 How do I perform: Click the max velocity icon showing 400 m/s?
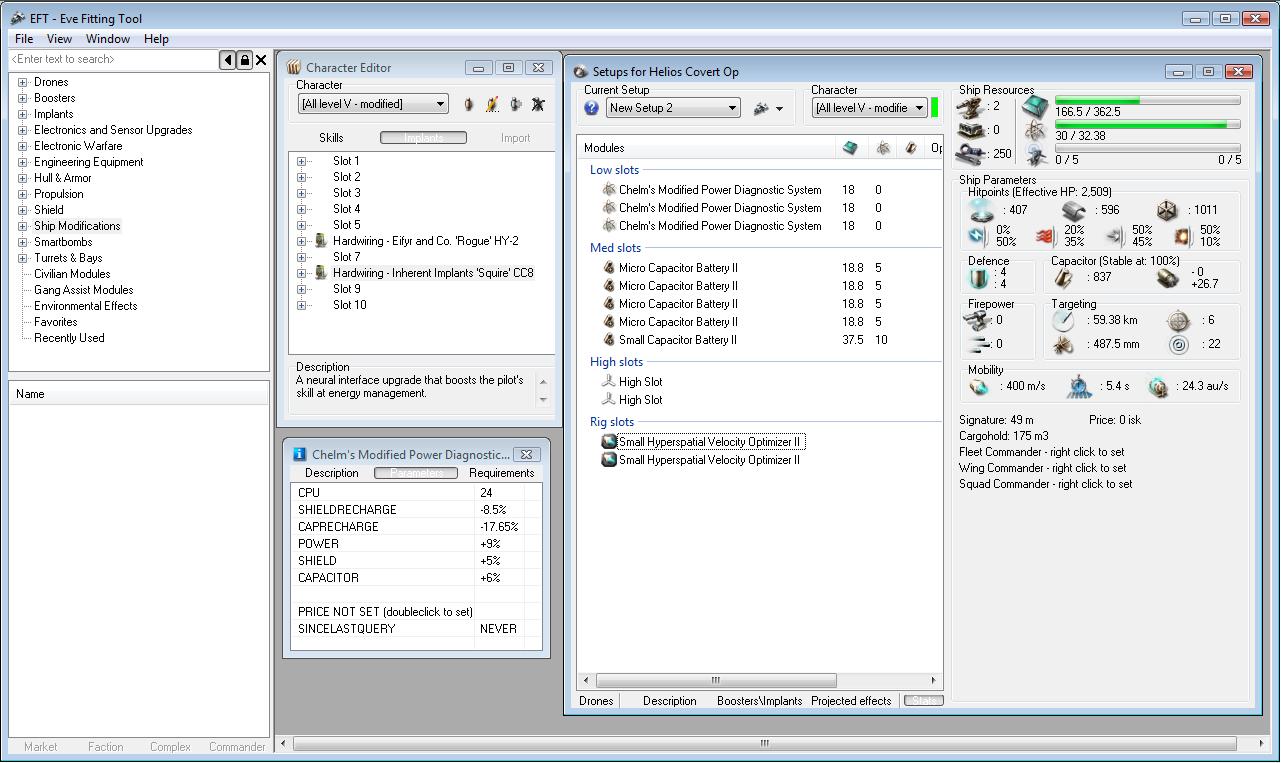[979, 386]
